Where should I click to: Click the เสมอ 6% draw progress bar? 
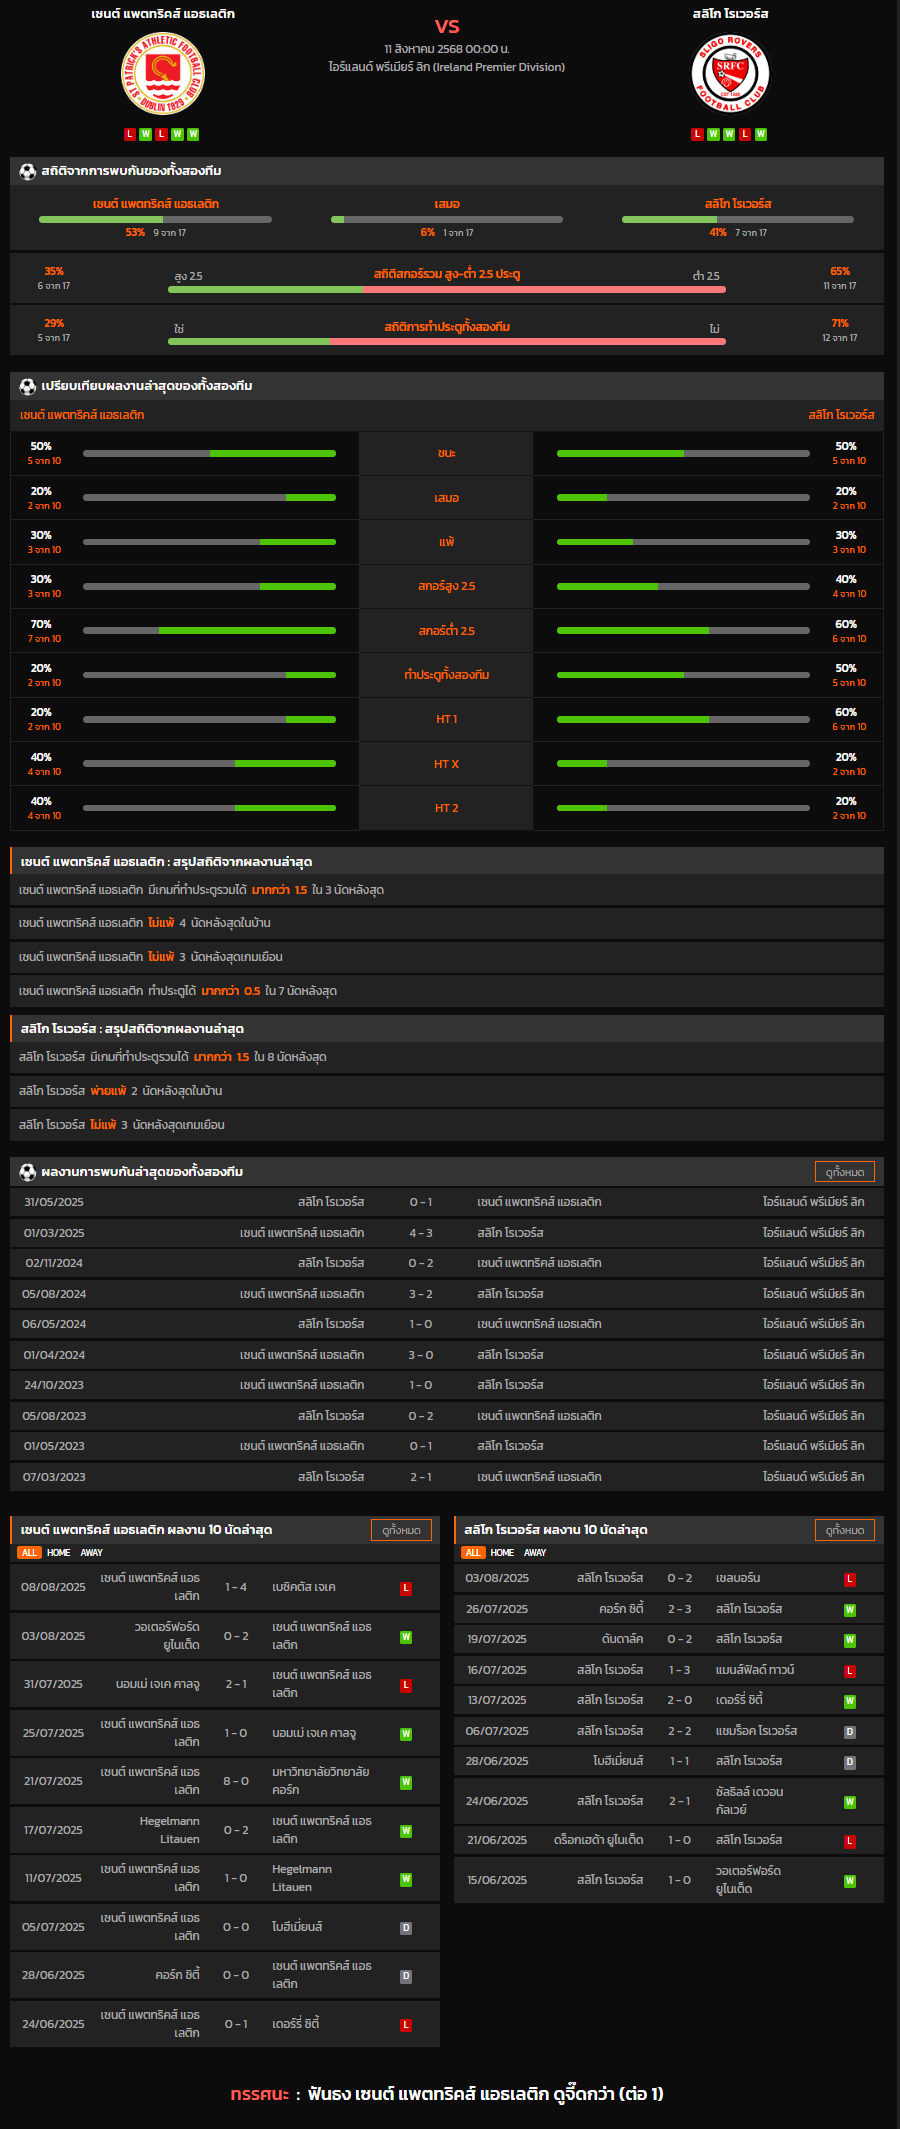coord(447,219)
